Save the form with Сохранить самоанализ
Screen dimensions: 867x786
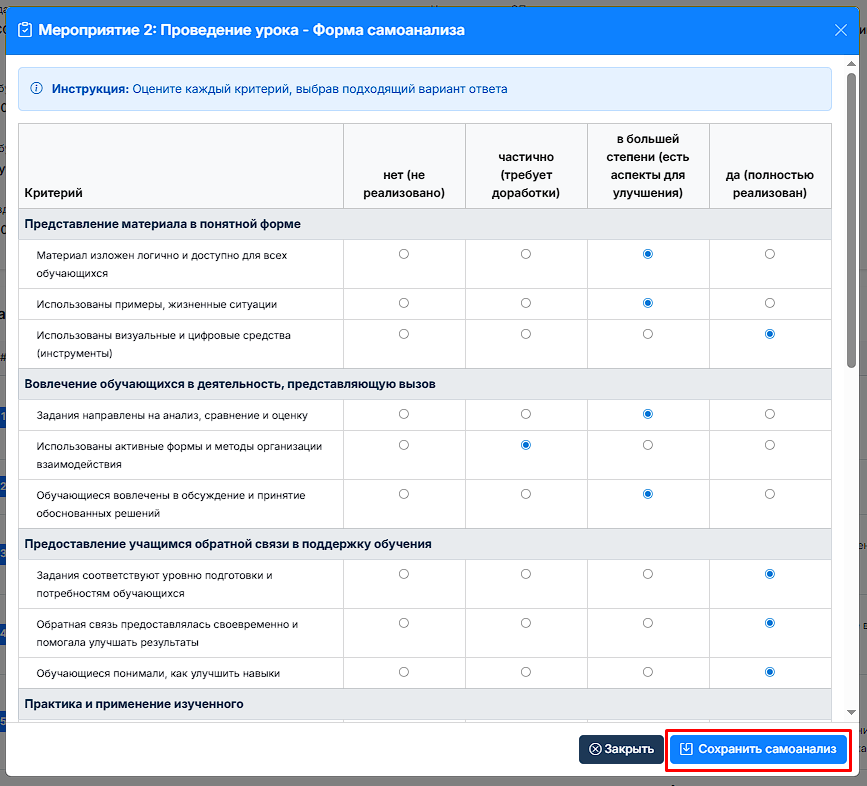pyautogui.click(x=758, y=749)
